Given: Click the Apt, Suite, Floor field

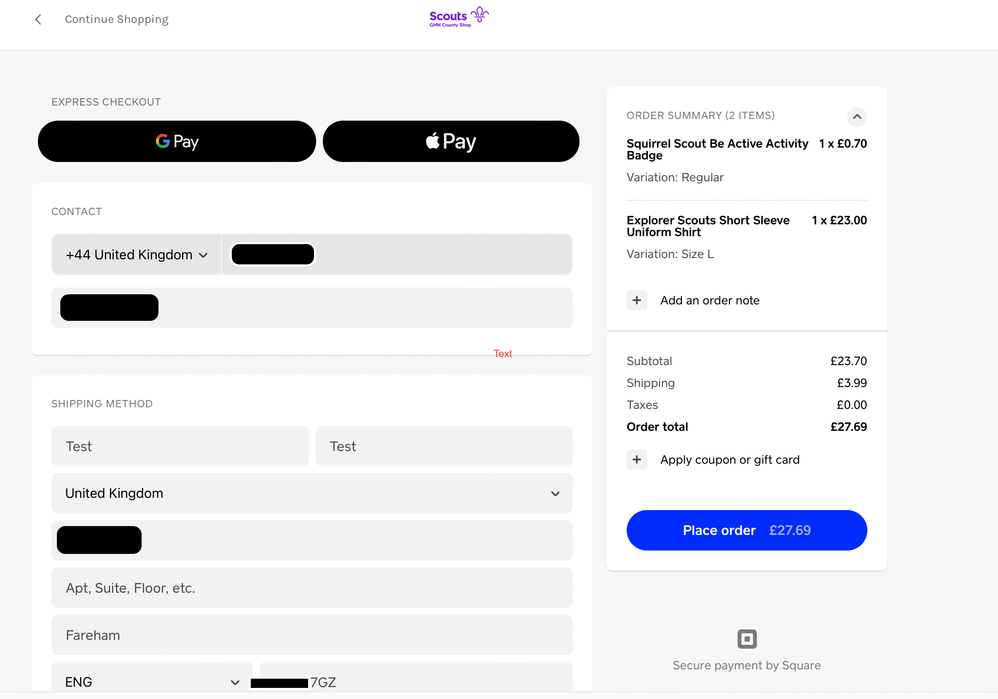Looking at the screenshot, I should (x=312, y=588).
